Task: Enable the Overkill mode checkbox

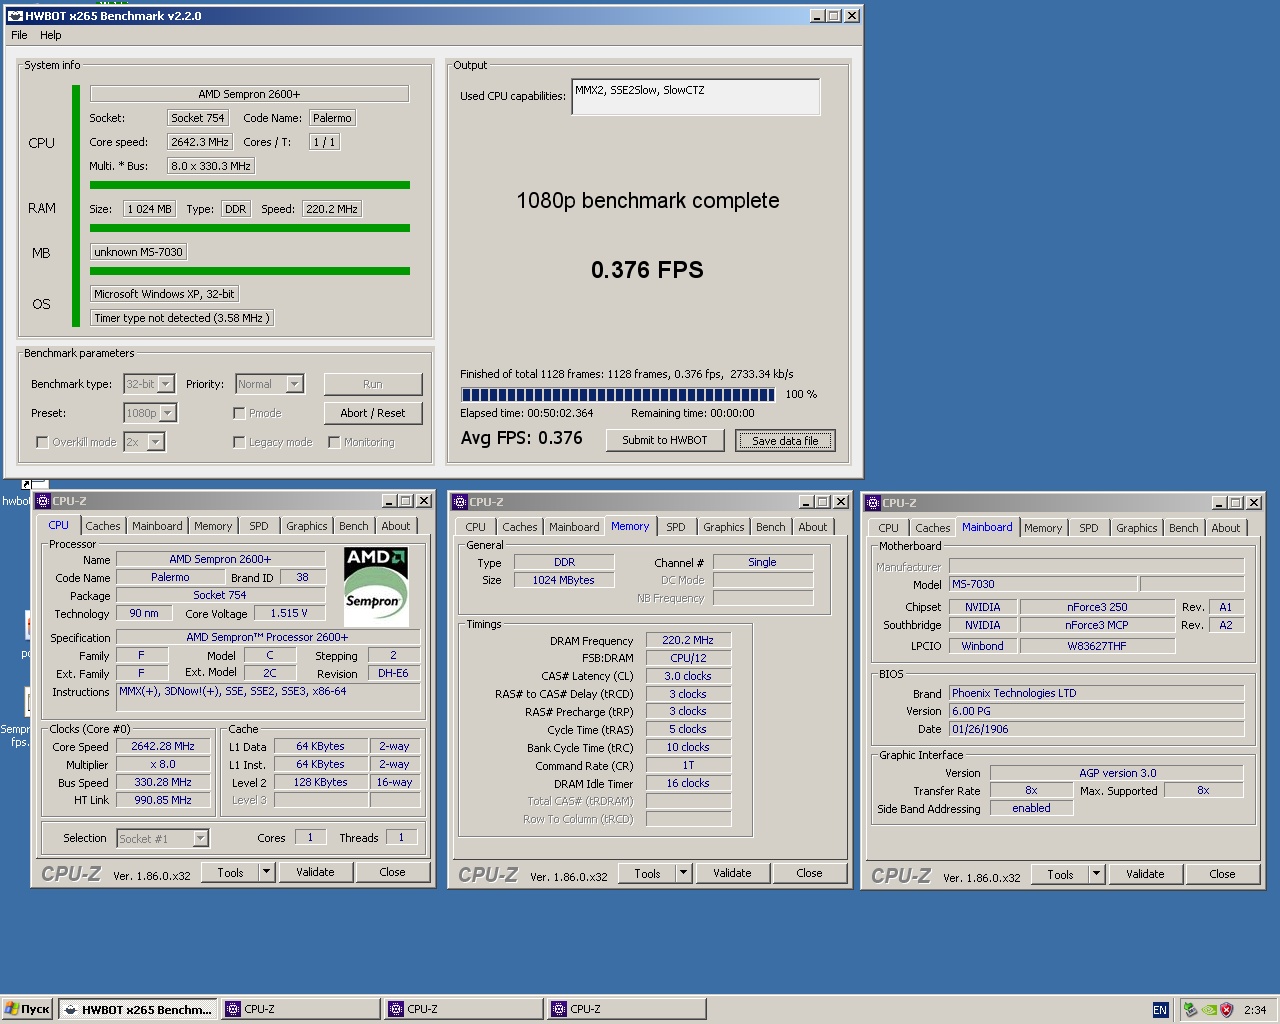Action: pyautogui.click(x=42, y=442)
